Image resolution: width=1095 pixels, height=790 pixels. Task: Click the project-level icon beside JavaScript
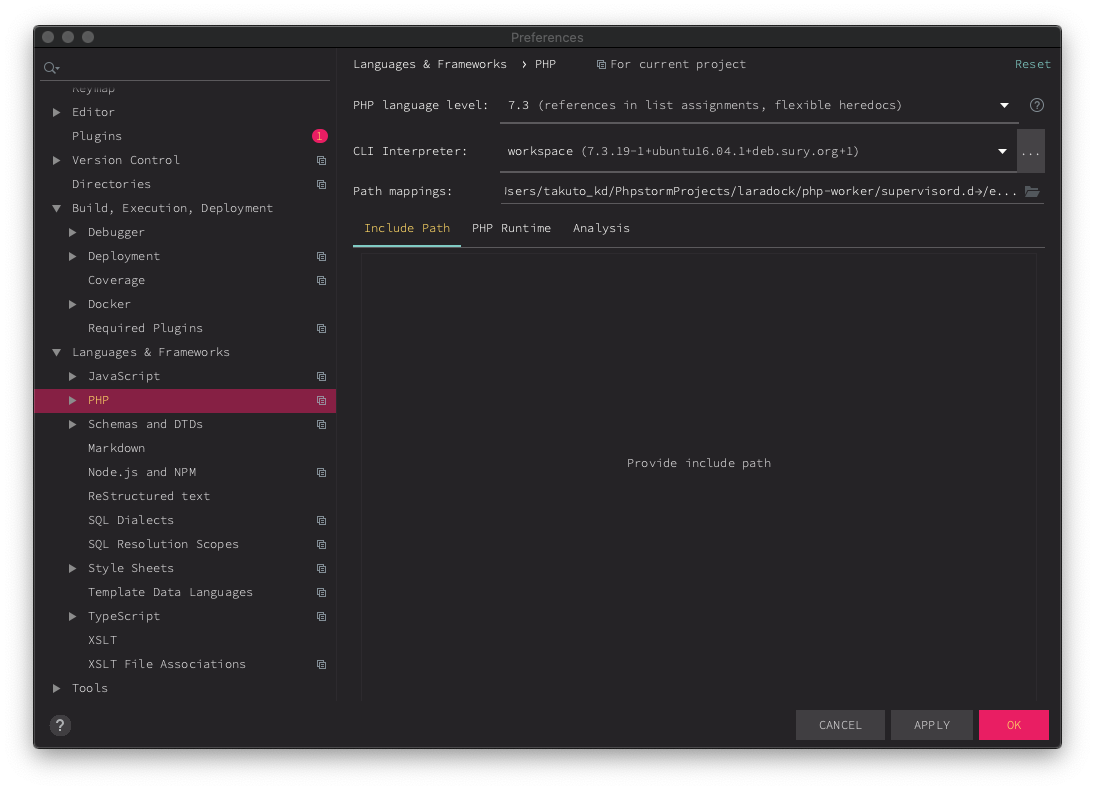(321, 376)
